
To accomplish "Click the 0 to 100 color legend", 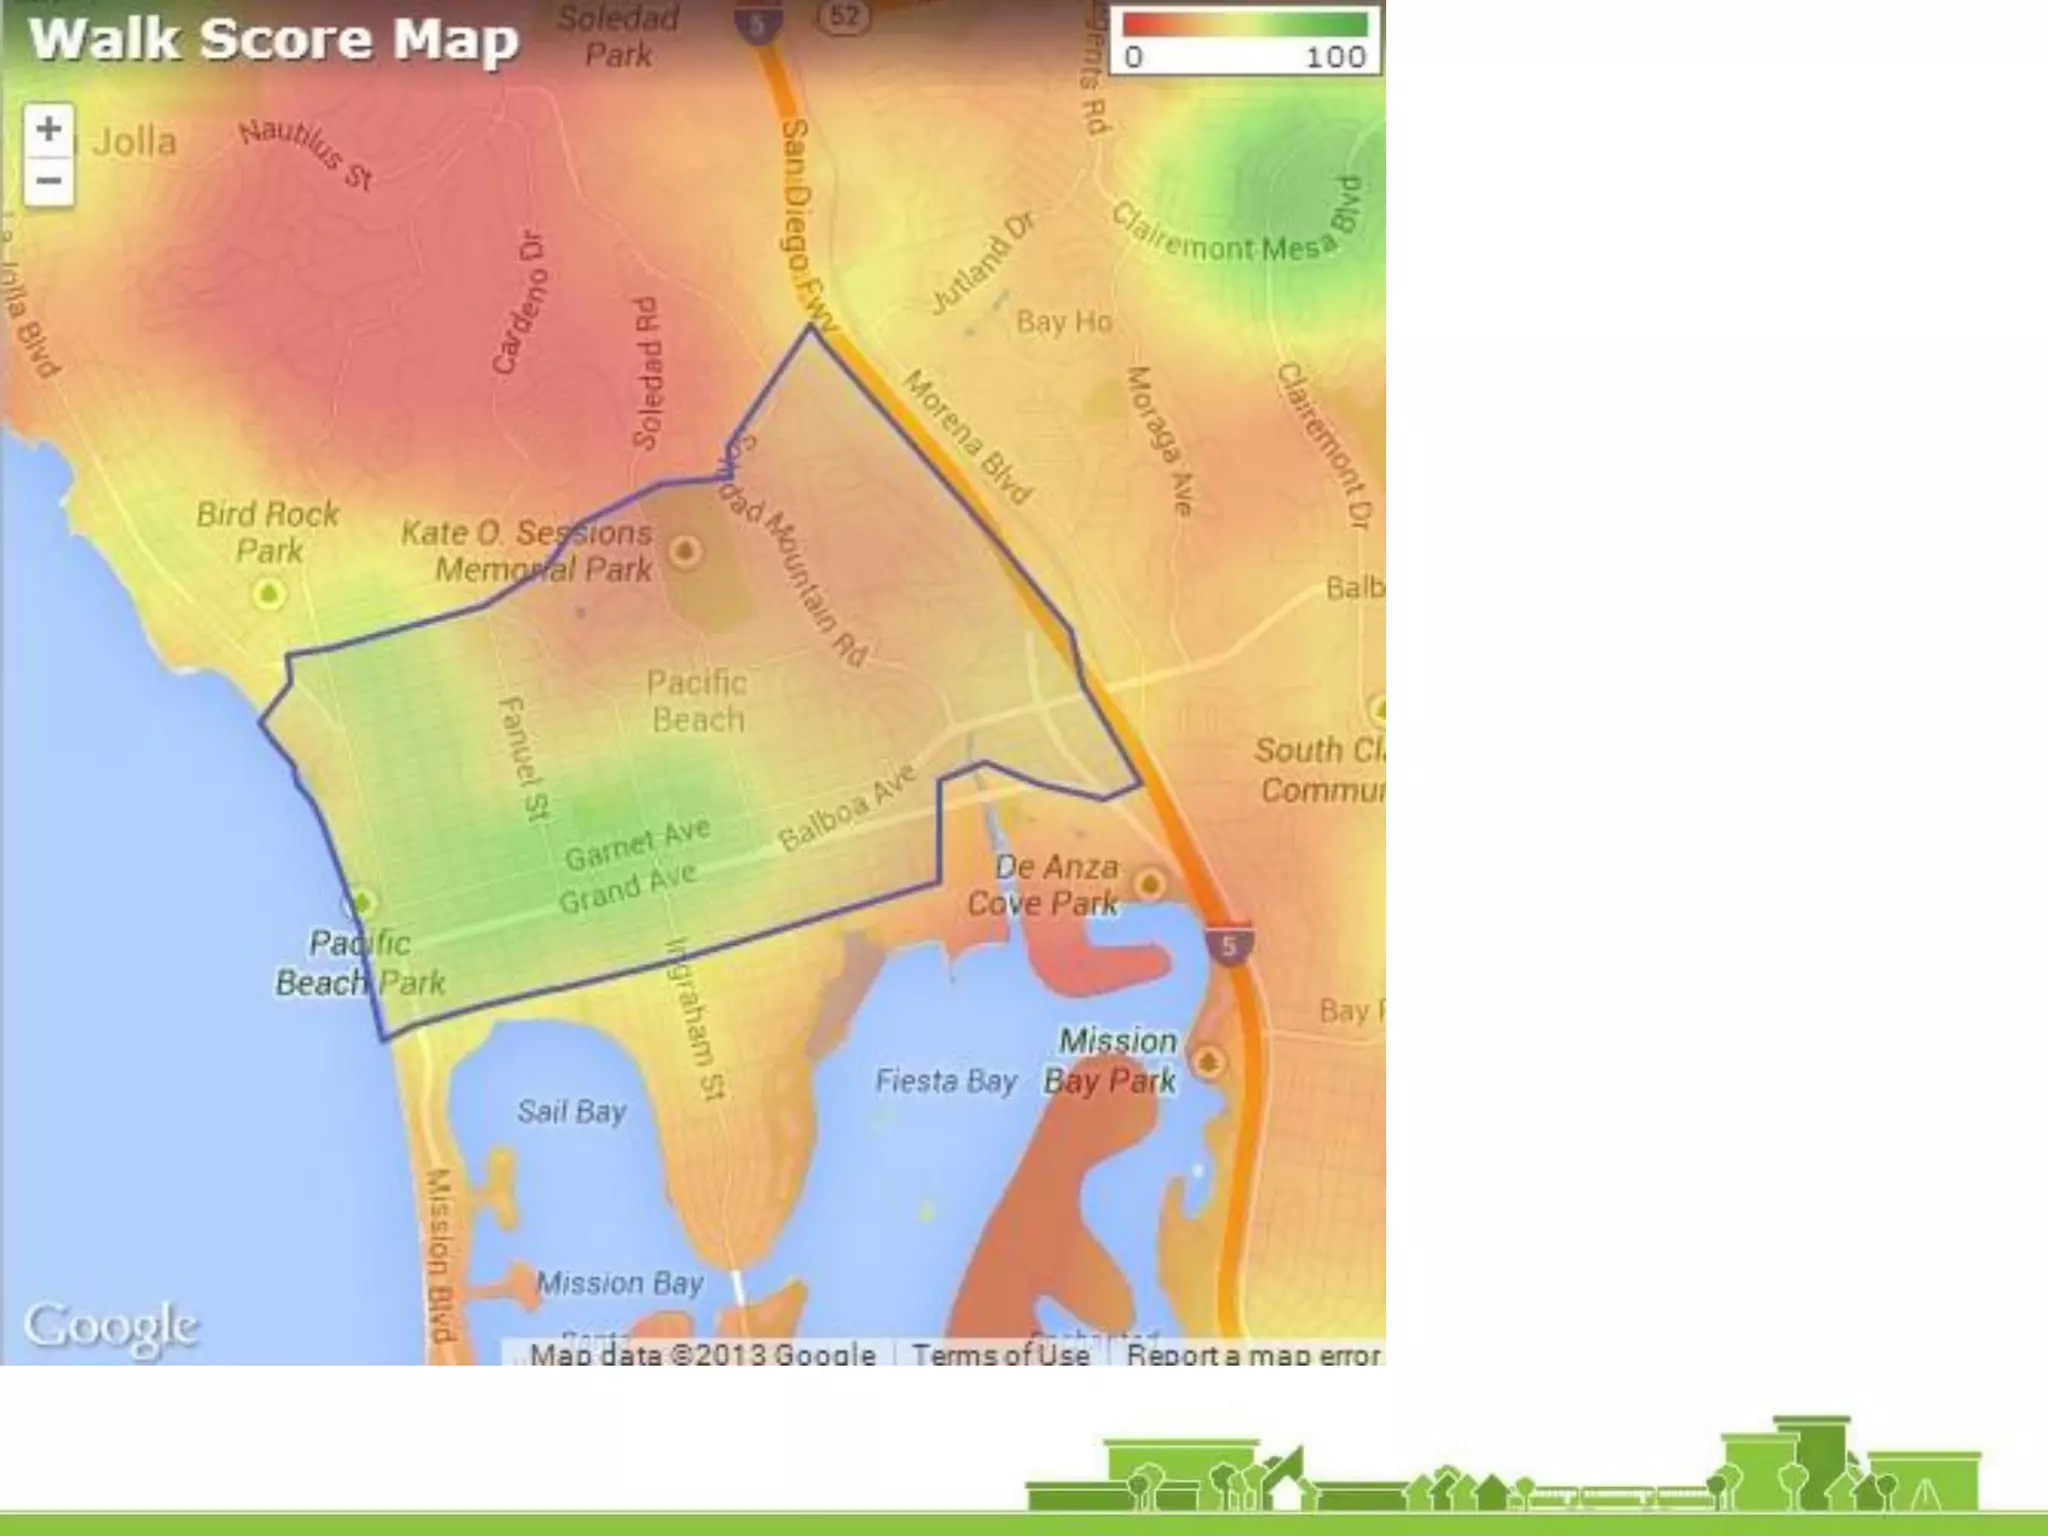I will click(1245, 40).
